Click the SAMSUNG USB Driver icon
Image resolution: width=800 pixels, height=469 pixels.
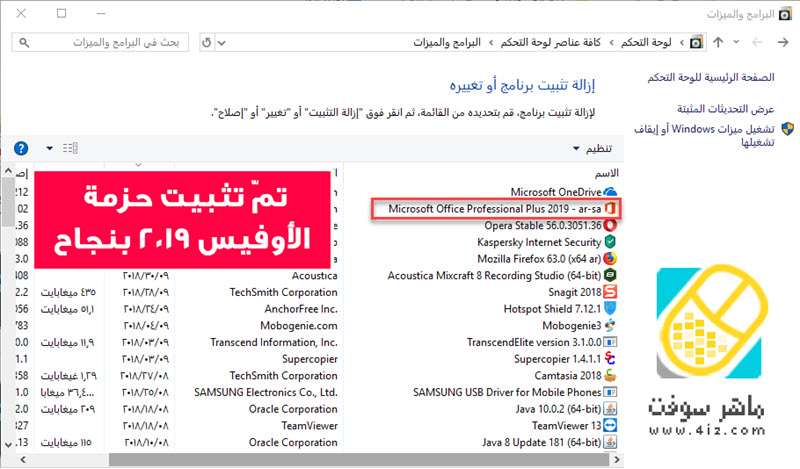tap(610, 392)
